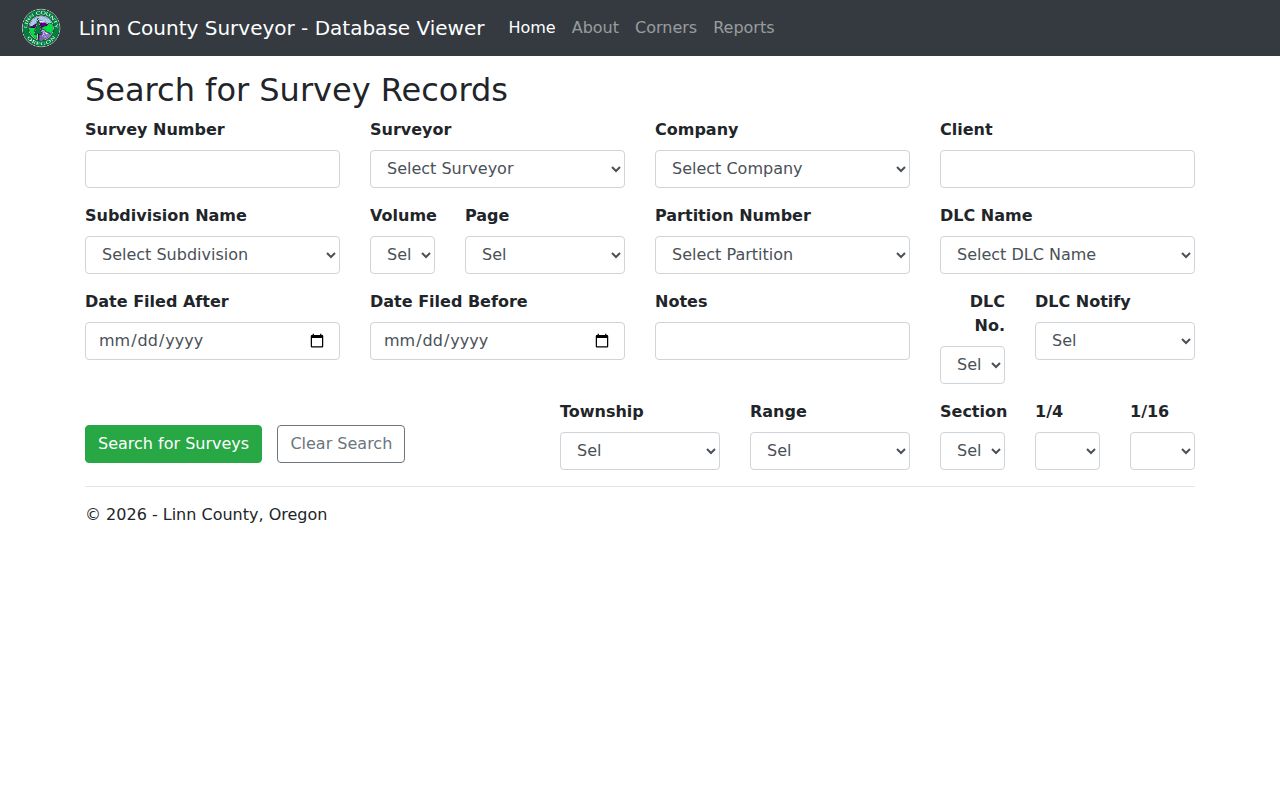Open the 1/4 section dropdown
Image resolution: width=1280 pixels, height=800 pixels.
click(x=1067, y=451)
